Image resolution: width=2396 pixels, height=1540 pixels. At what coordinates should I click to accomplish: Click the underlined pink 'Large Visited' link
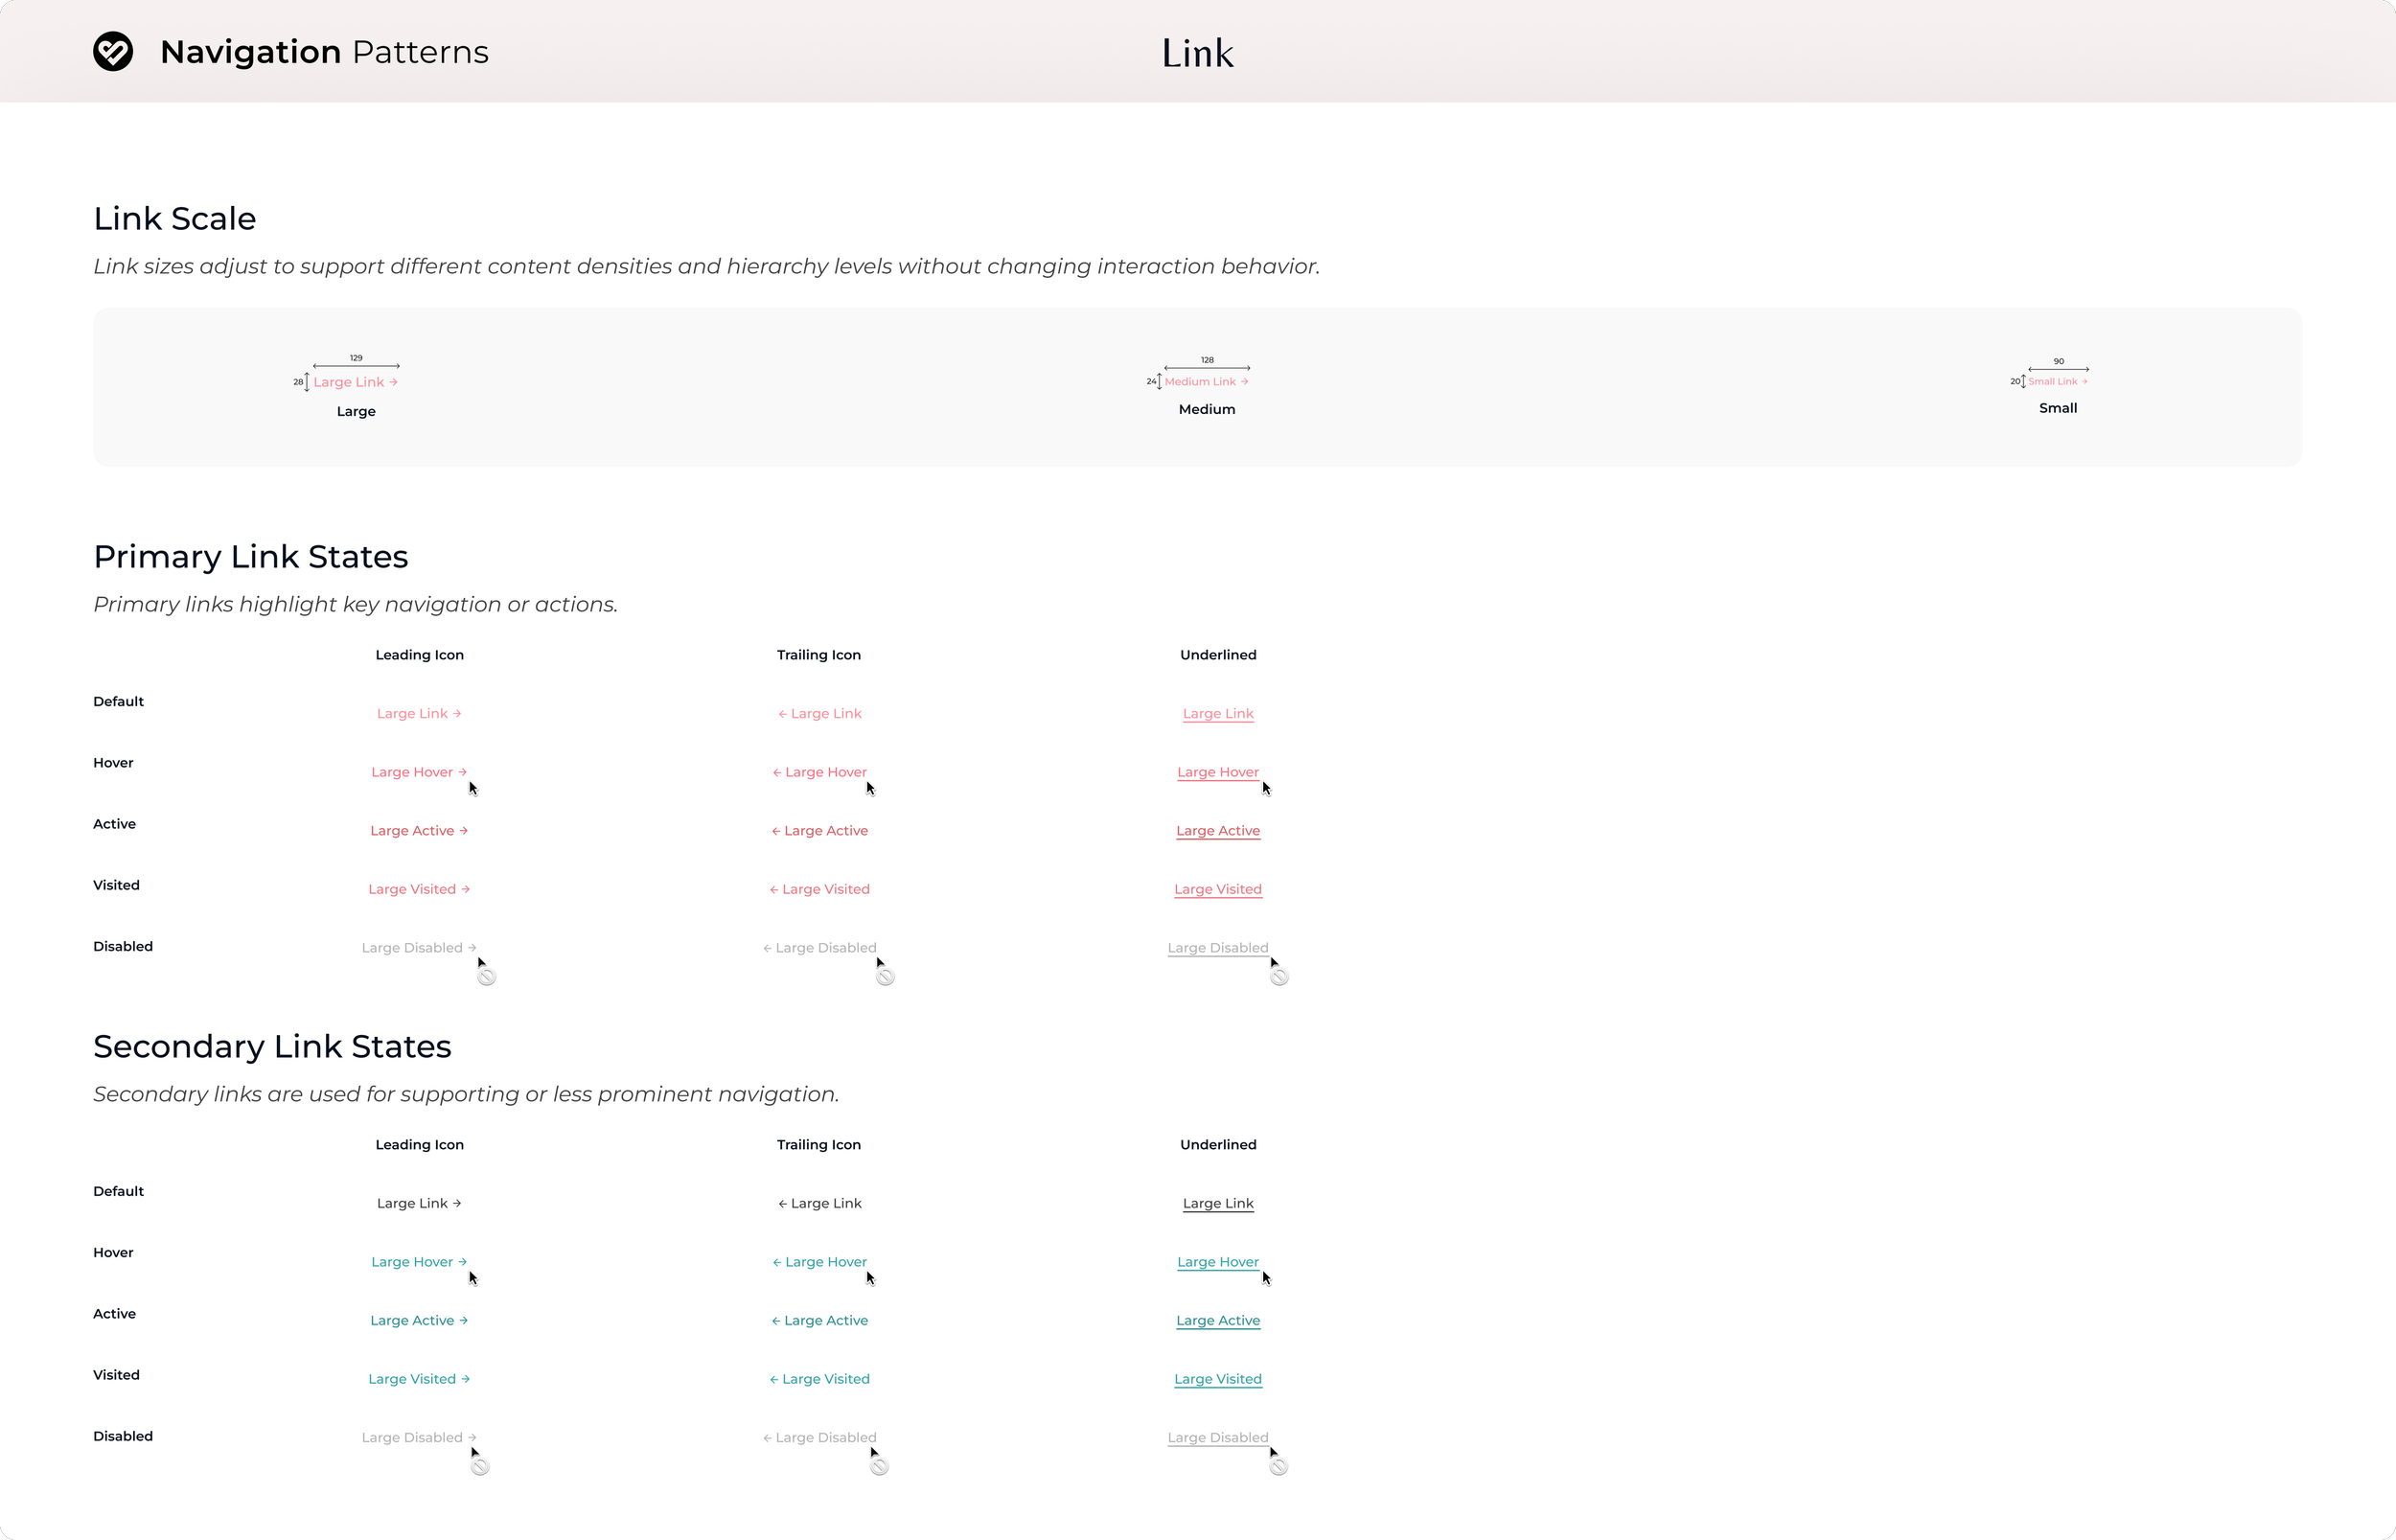(1217, 889)
